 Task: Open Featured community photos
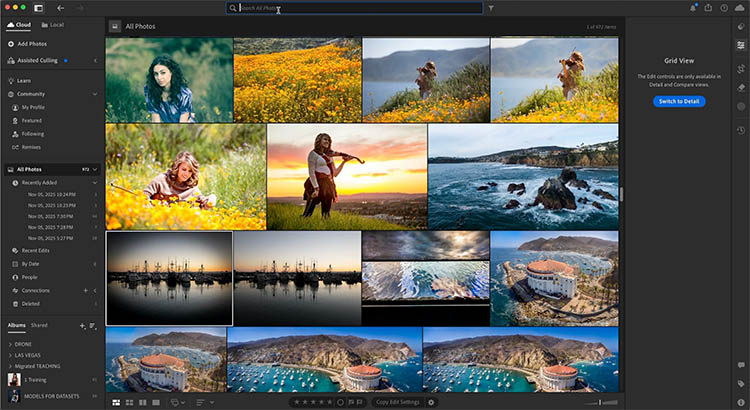(27, 121)
